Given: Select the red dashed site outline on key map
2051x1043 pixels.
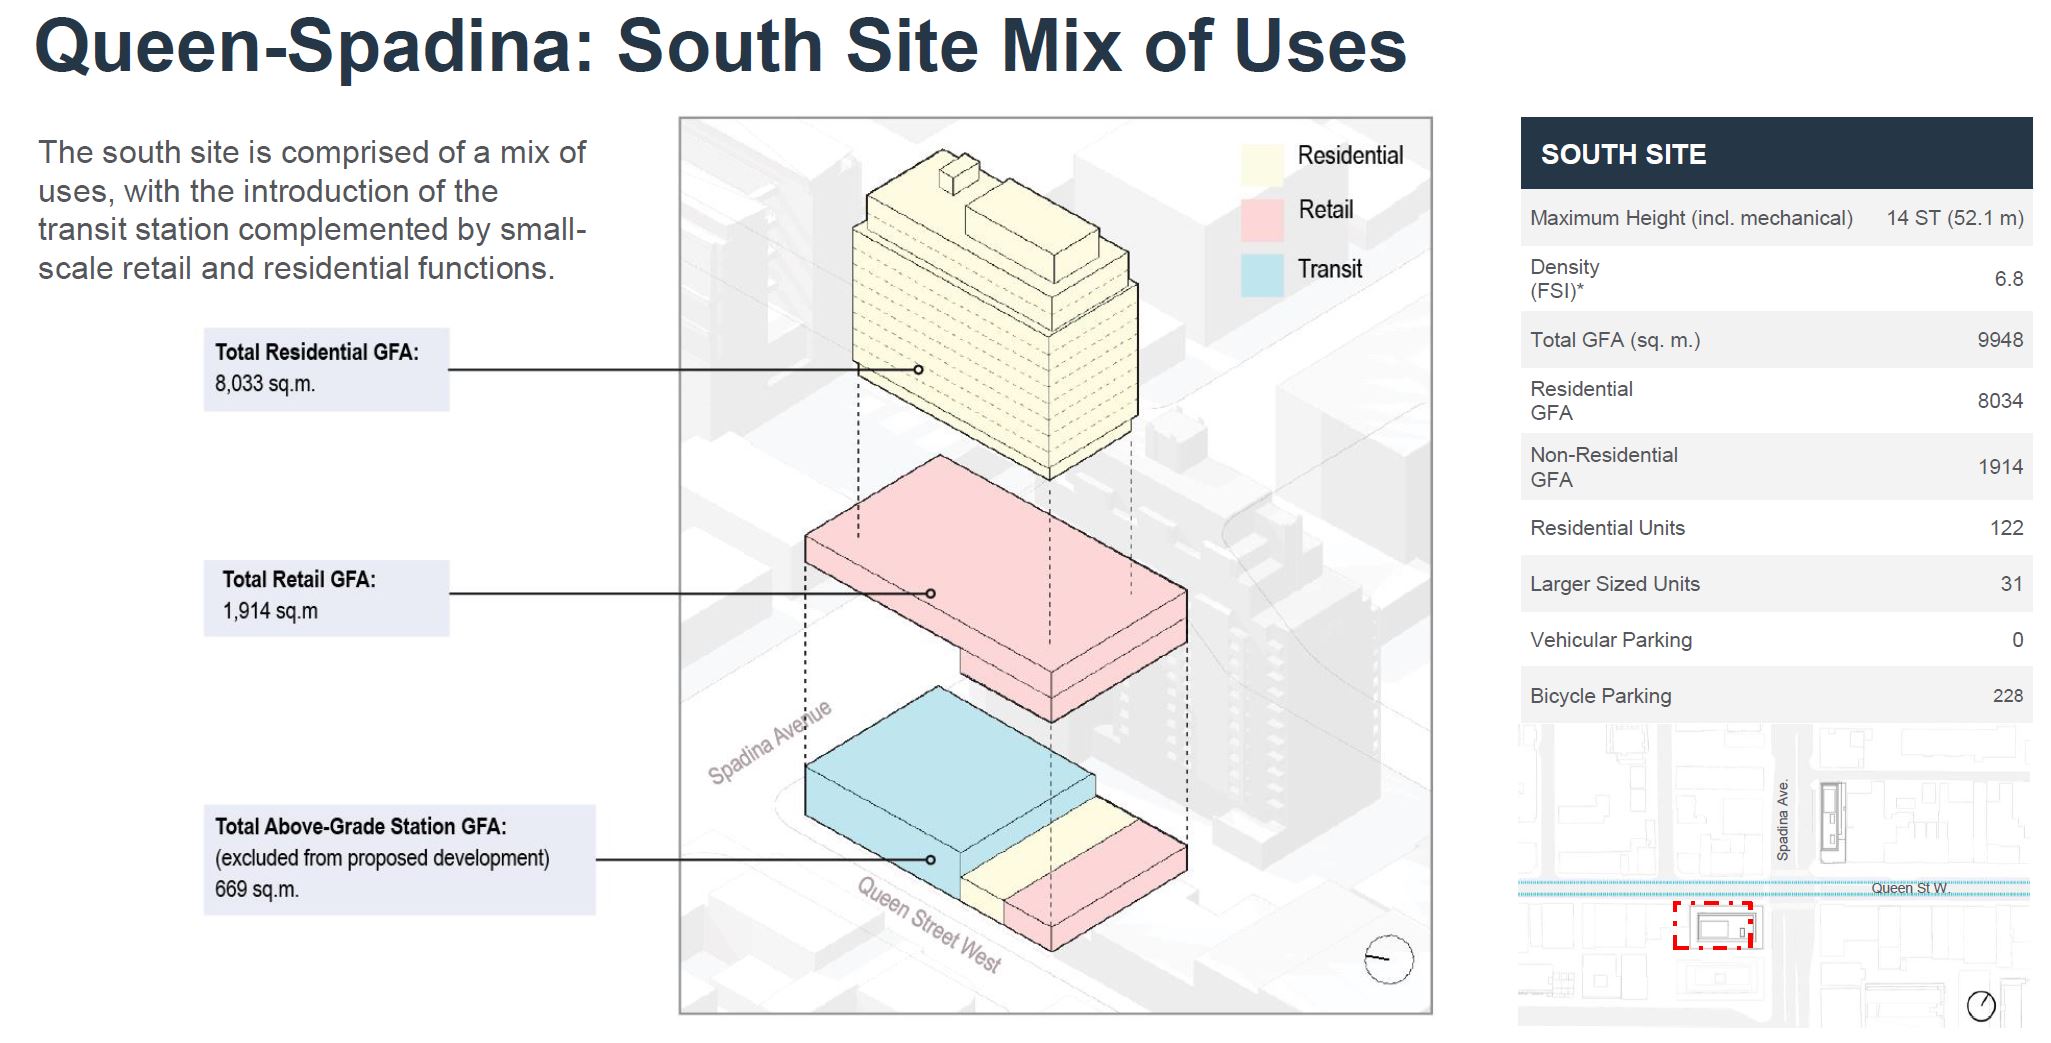Looking at the screenshot, I should [x=1713, y=926].
